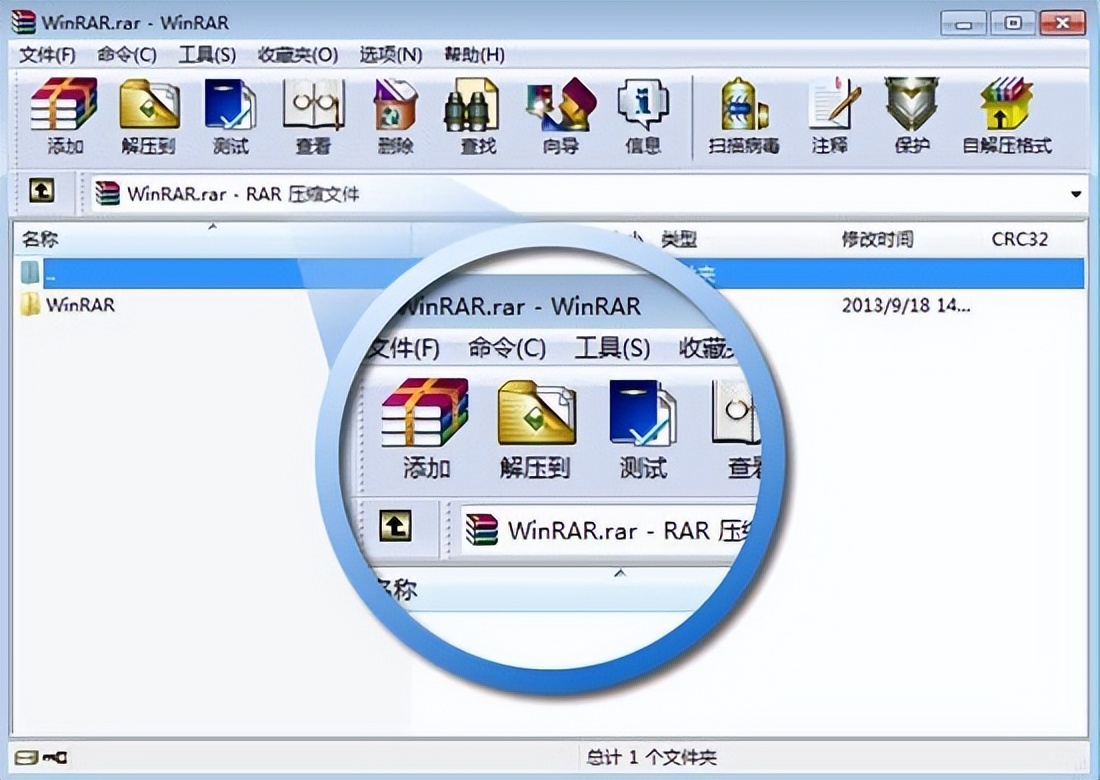Open the 工具(S) menu

pyautogui.click(x=207, y=55)
